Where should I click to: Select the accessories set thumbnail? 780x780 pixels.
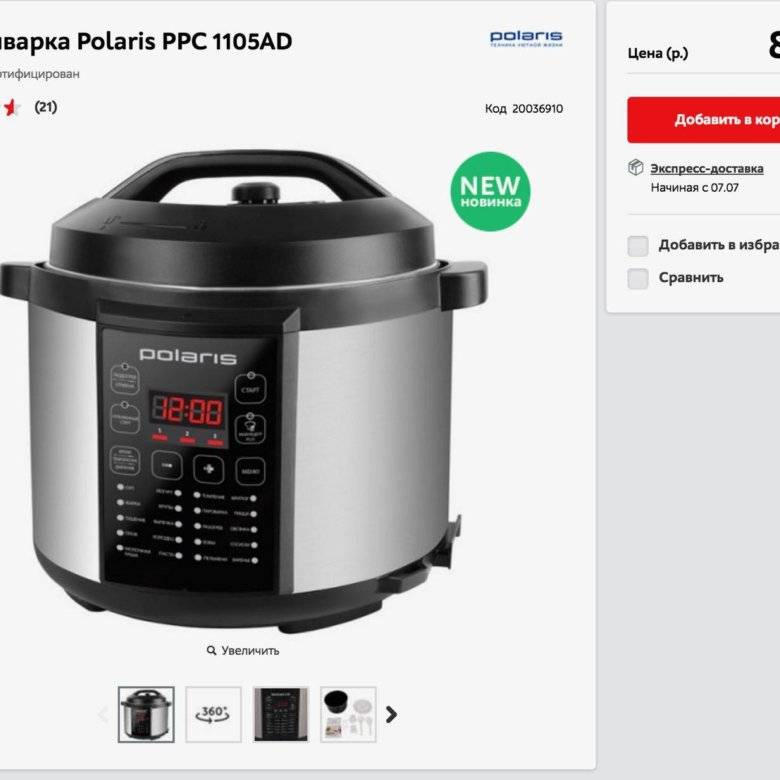[348, 714]
